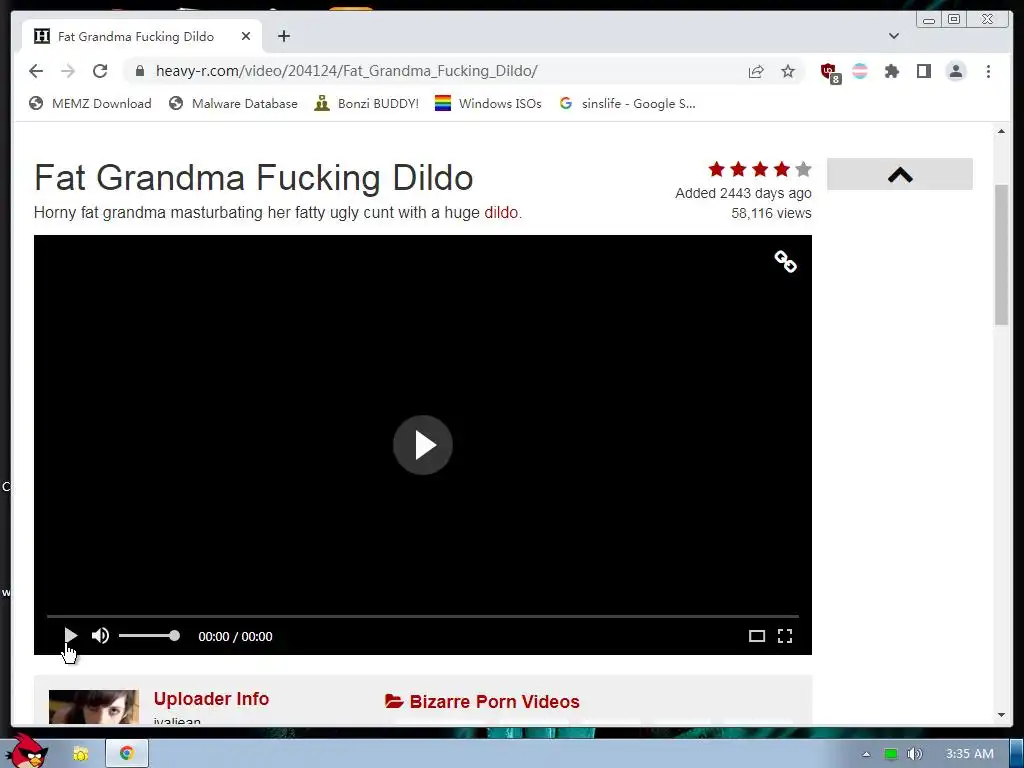
Task: Copy video link with chain icon
Action: click(785, 261)
